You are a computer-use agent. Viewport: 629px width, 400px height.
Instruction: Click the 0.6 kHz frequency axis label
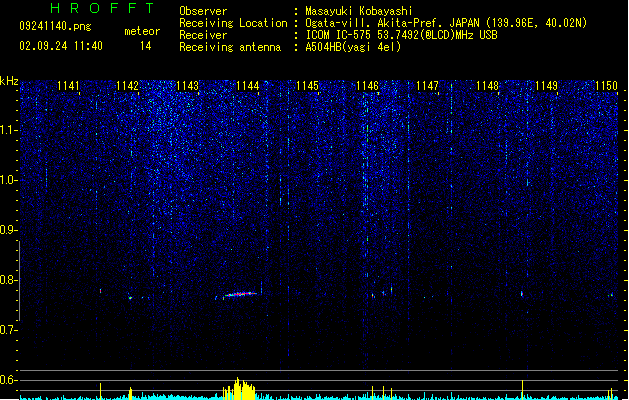tap(8, 380)
